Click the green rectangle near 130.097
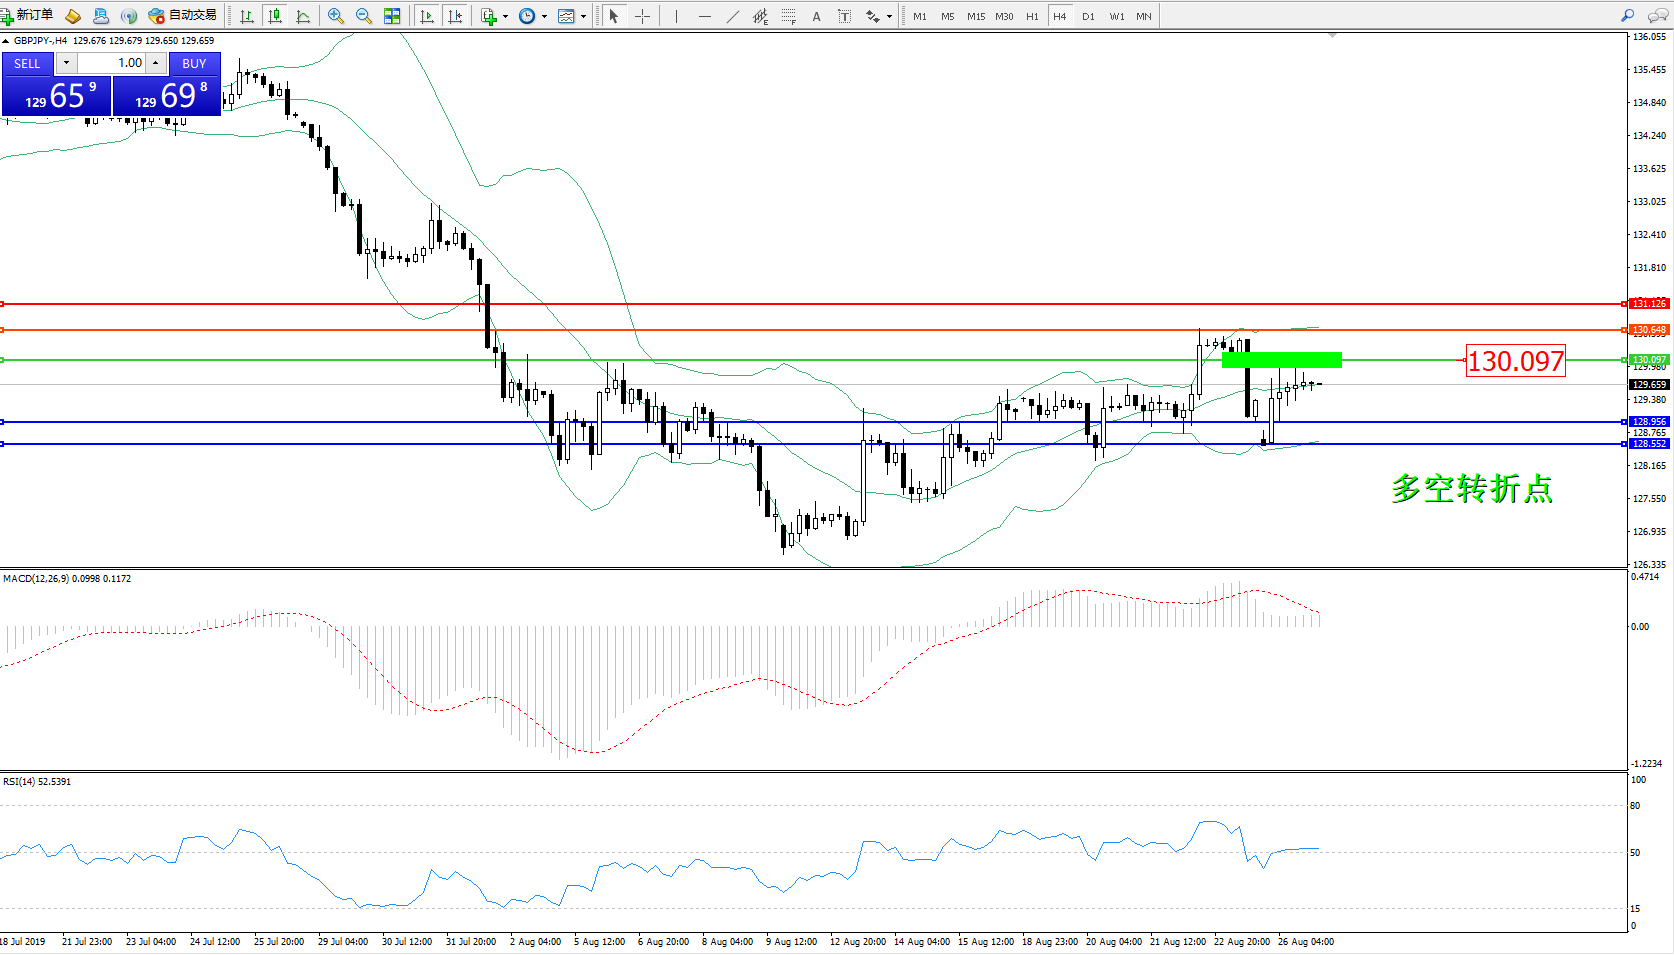 tap(1281, 360)
